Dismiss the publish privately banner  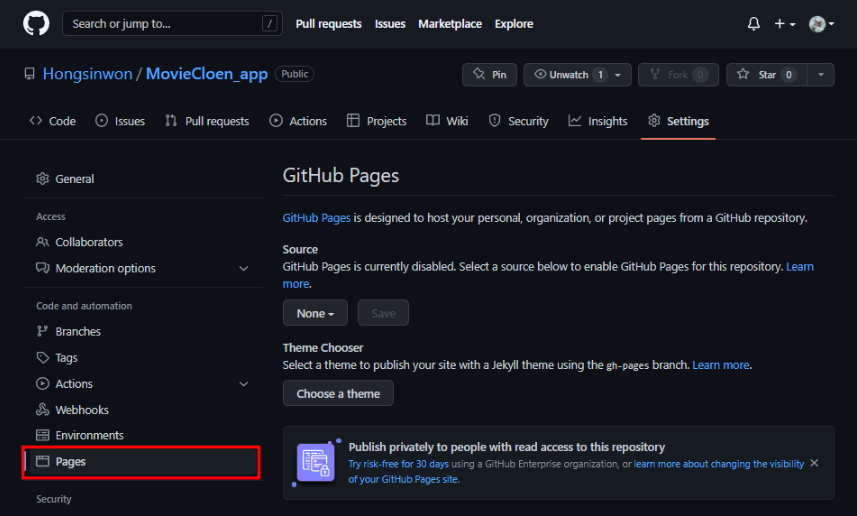click(x=814, y=463)
